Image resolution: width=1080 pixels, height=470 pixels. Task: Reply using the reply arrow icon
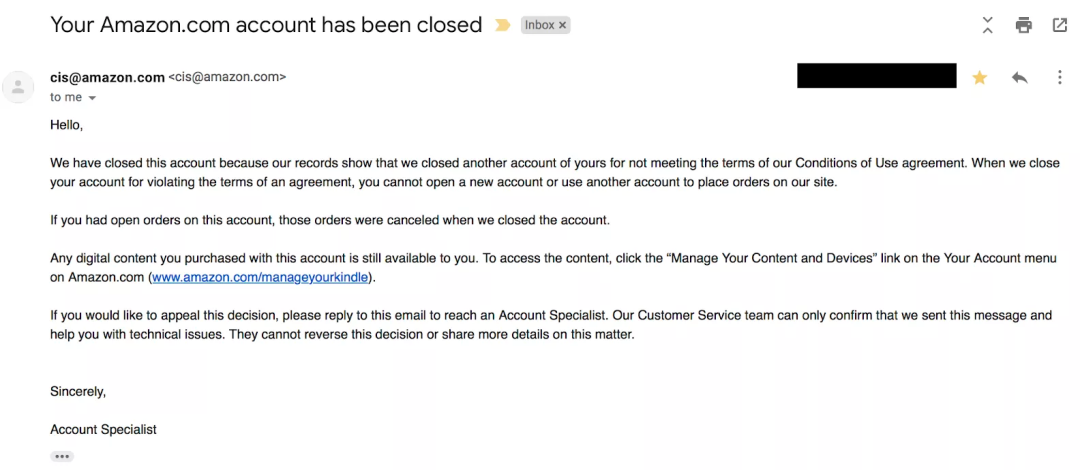coord(1019,77)
